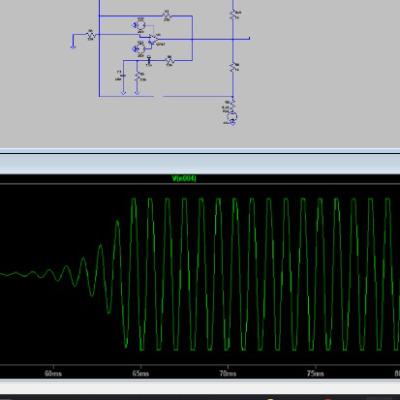Select the feedback resistor above the op-amp

point(167,15)
